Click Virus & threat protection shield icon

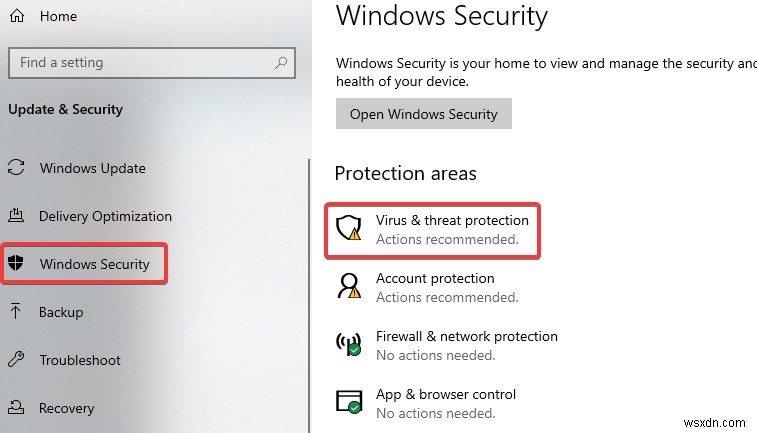click(x=348, y=229)
